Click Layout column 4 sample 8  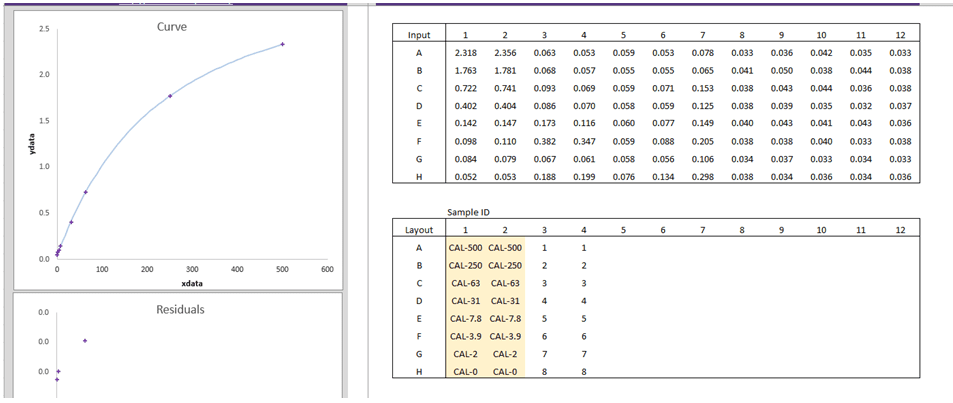tap(584, 371)
